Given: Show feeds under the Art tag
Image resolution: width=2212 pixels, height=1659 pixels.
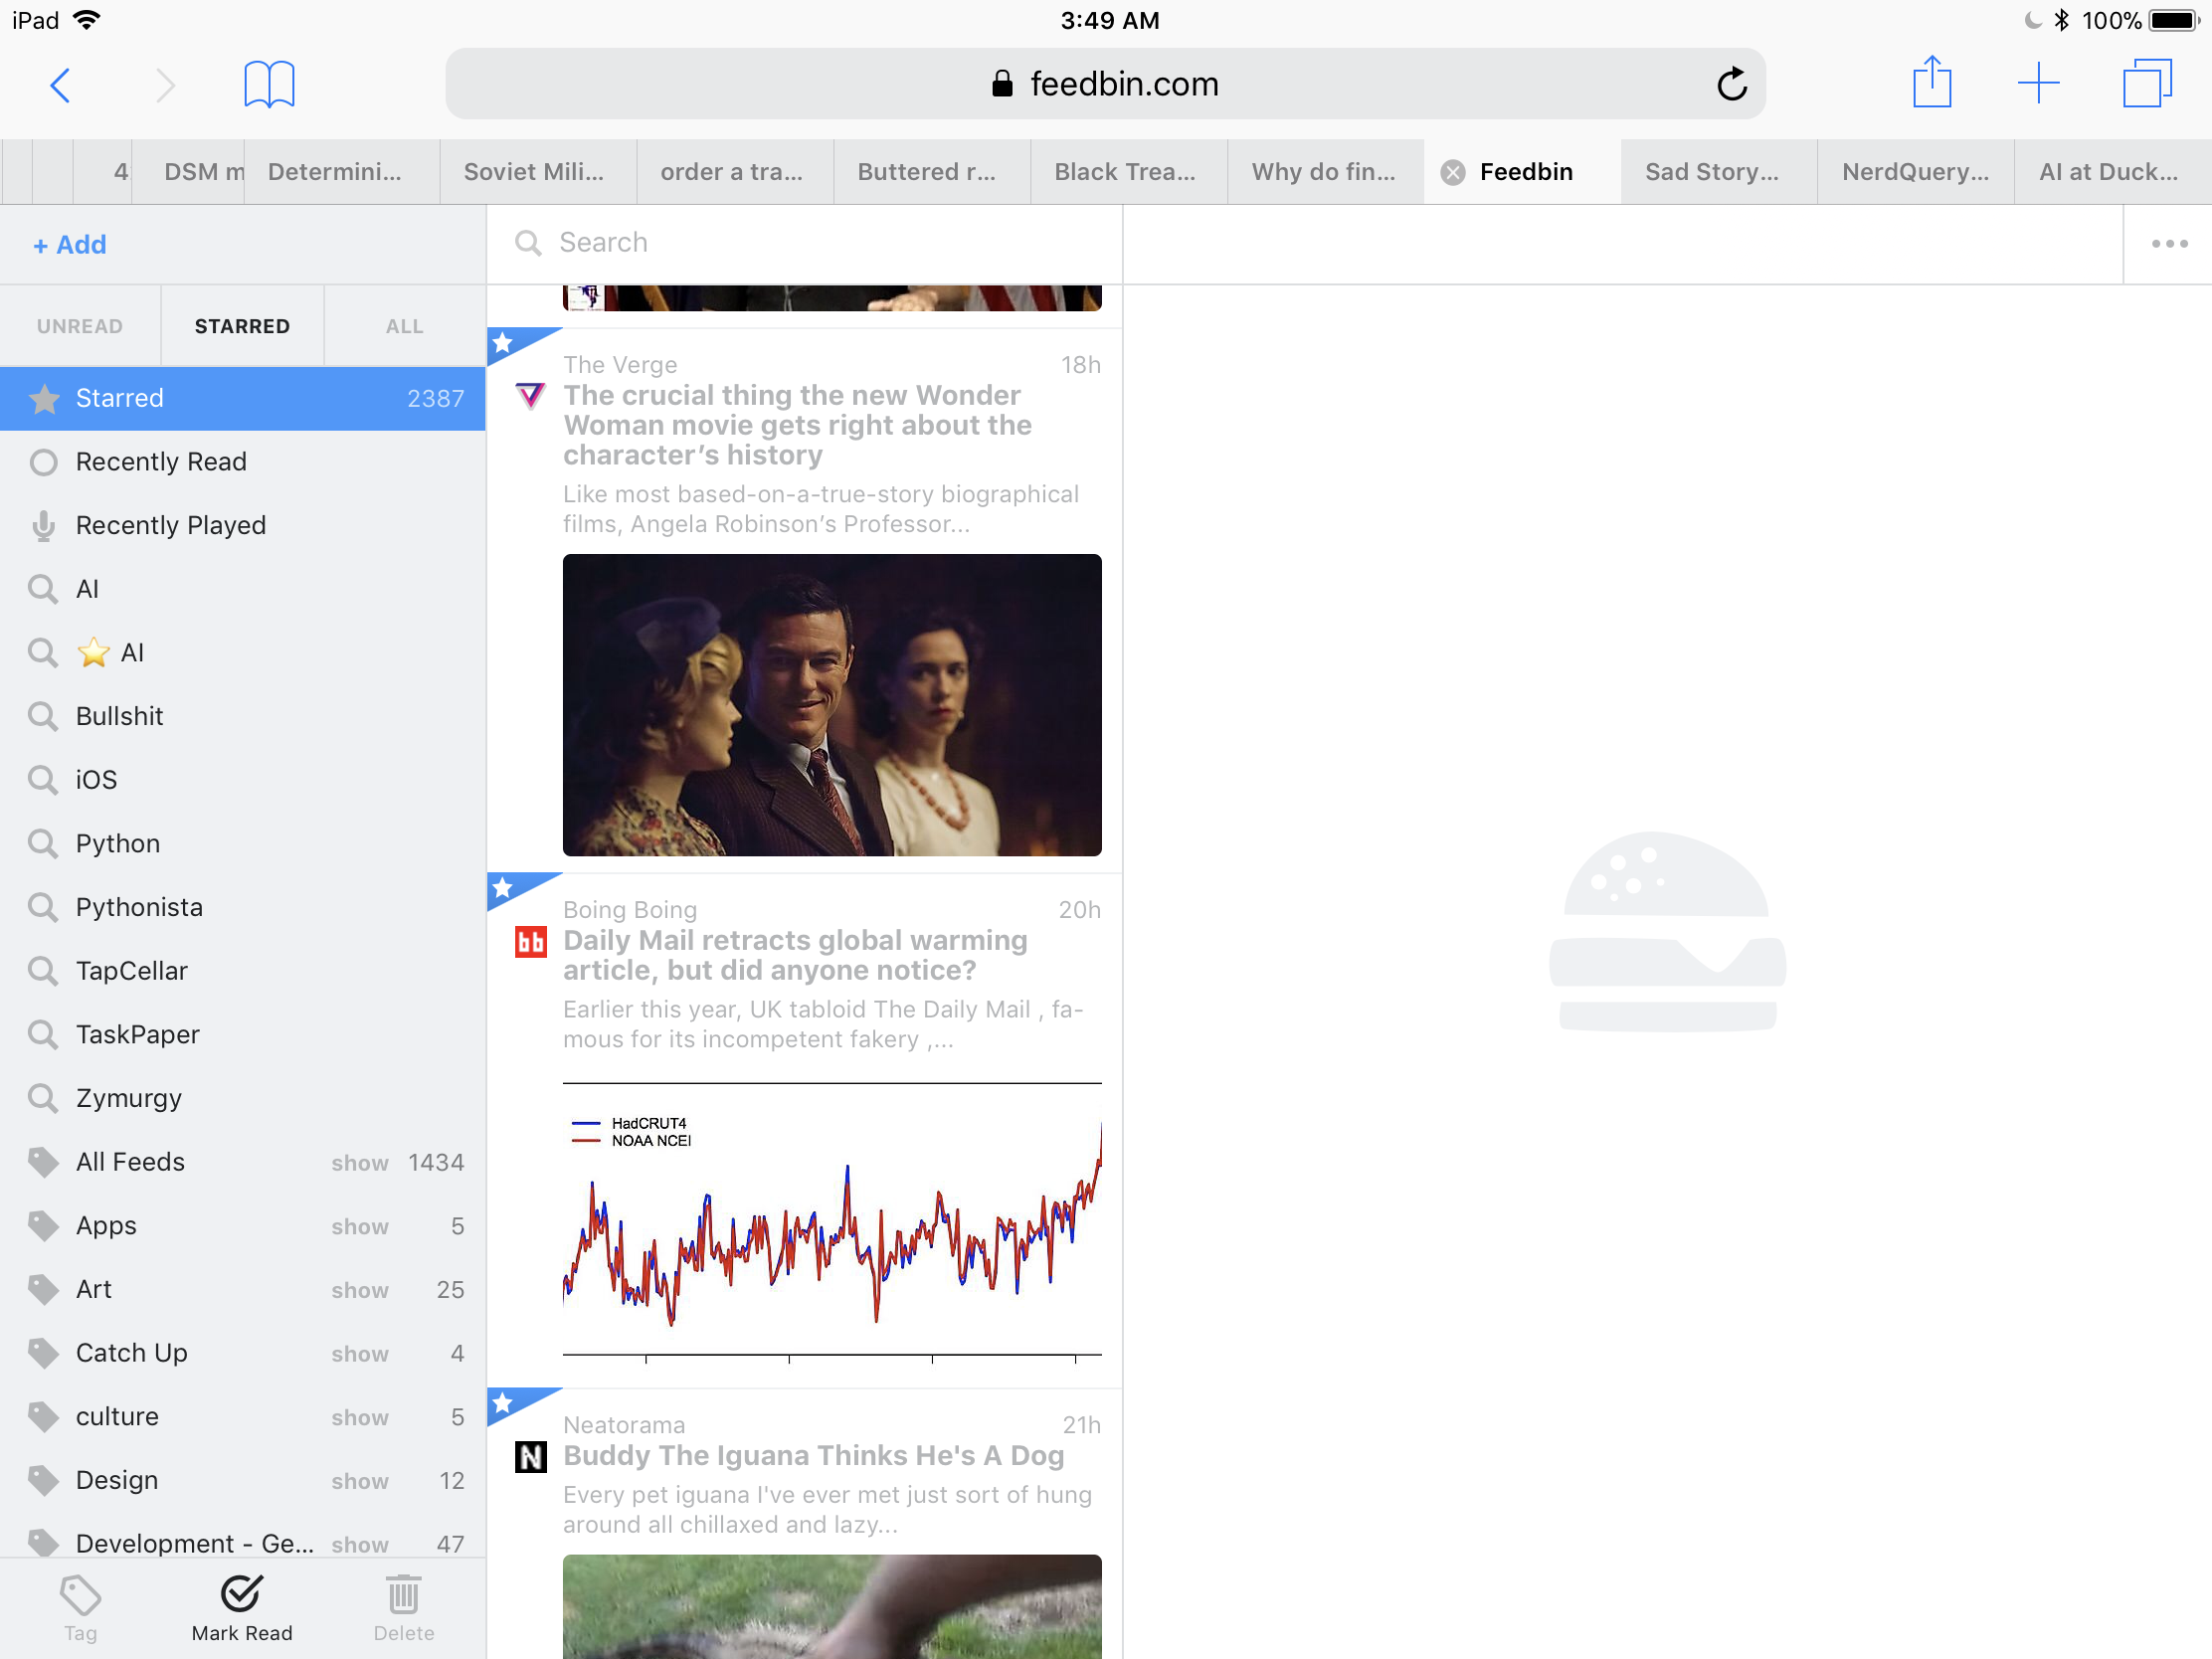Looking at the screenshot, I should point(359,1290).
